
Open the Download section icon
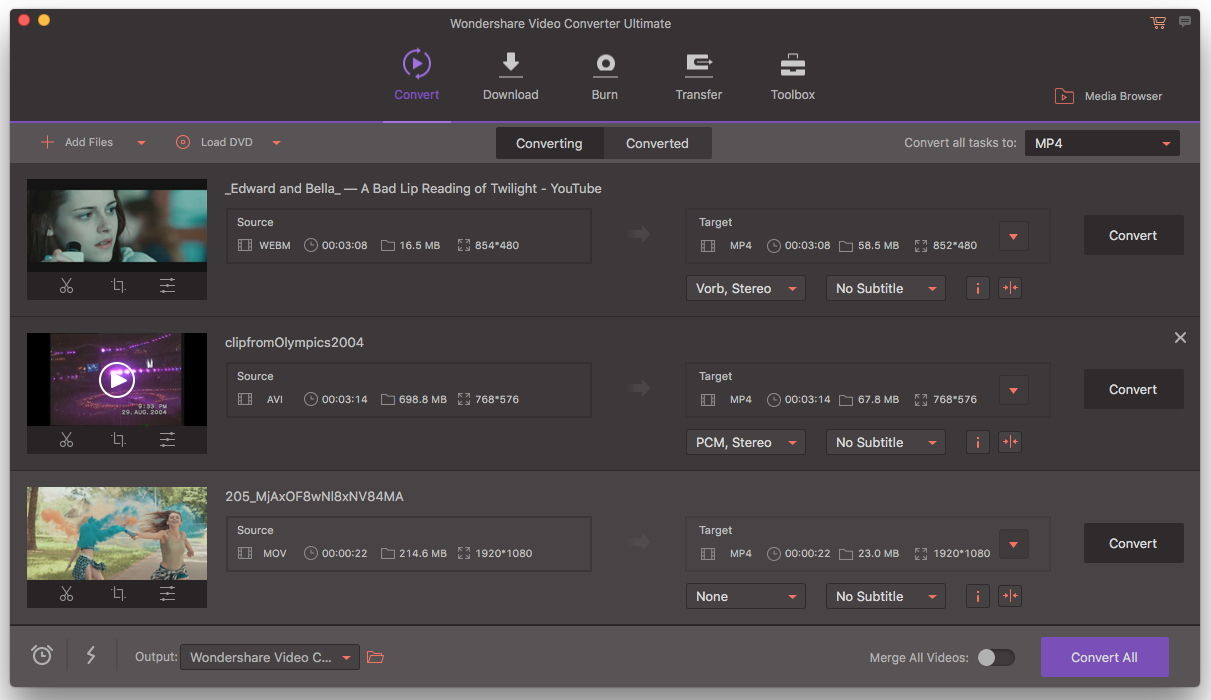pyautogui.click(x=511, y=64)
